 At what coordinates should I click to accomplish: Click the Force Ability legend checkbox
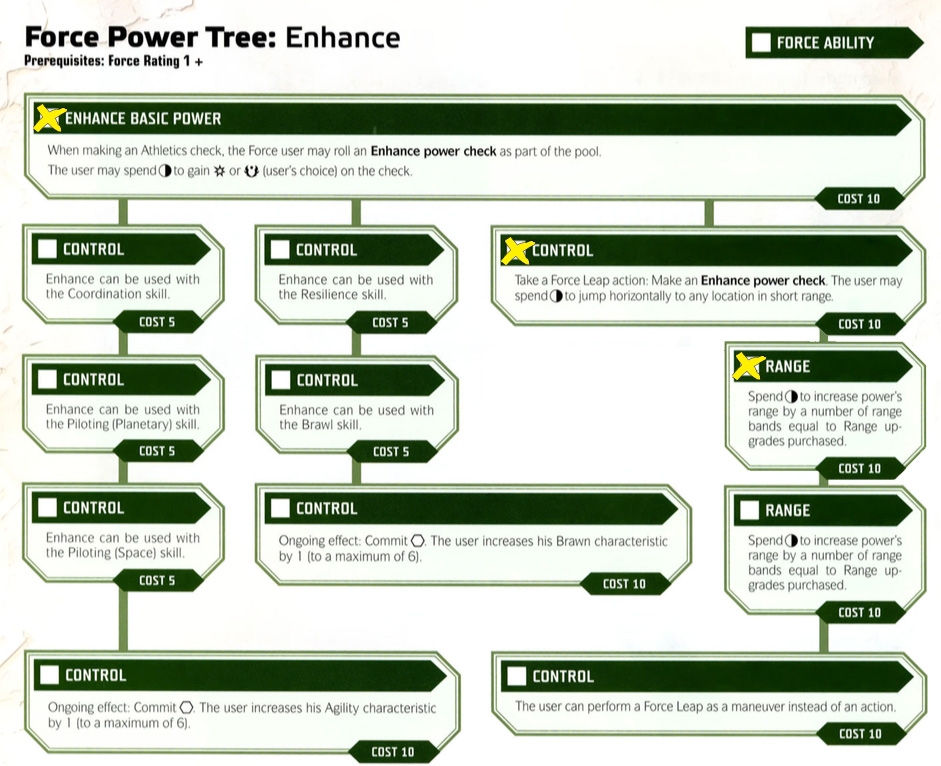[x=761, y=42]
